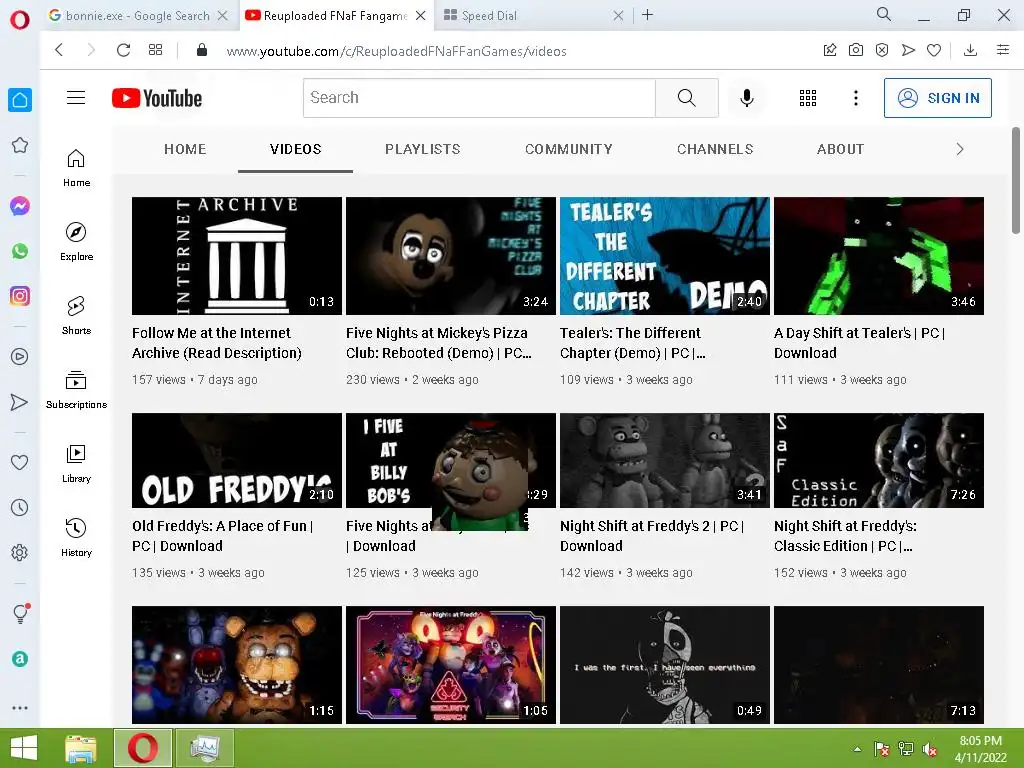Screen dimensions: 1024x768
Task: Open Follow Me at the Internet Archive video
Action: tap(216, 343)
